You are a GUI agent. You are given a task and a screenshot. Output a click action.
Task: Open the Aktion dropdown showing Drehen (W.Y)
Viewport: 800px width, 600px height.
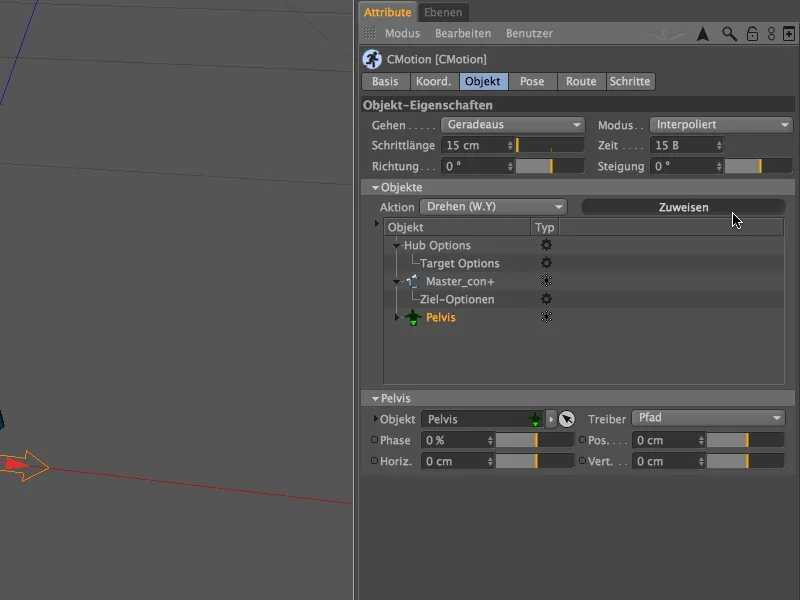[x=492, y=206]
